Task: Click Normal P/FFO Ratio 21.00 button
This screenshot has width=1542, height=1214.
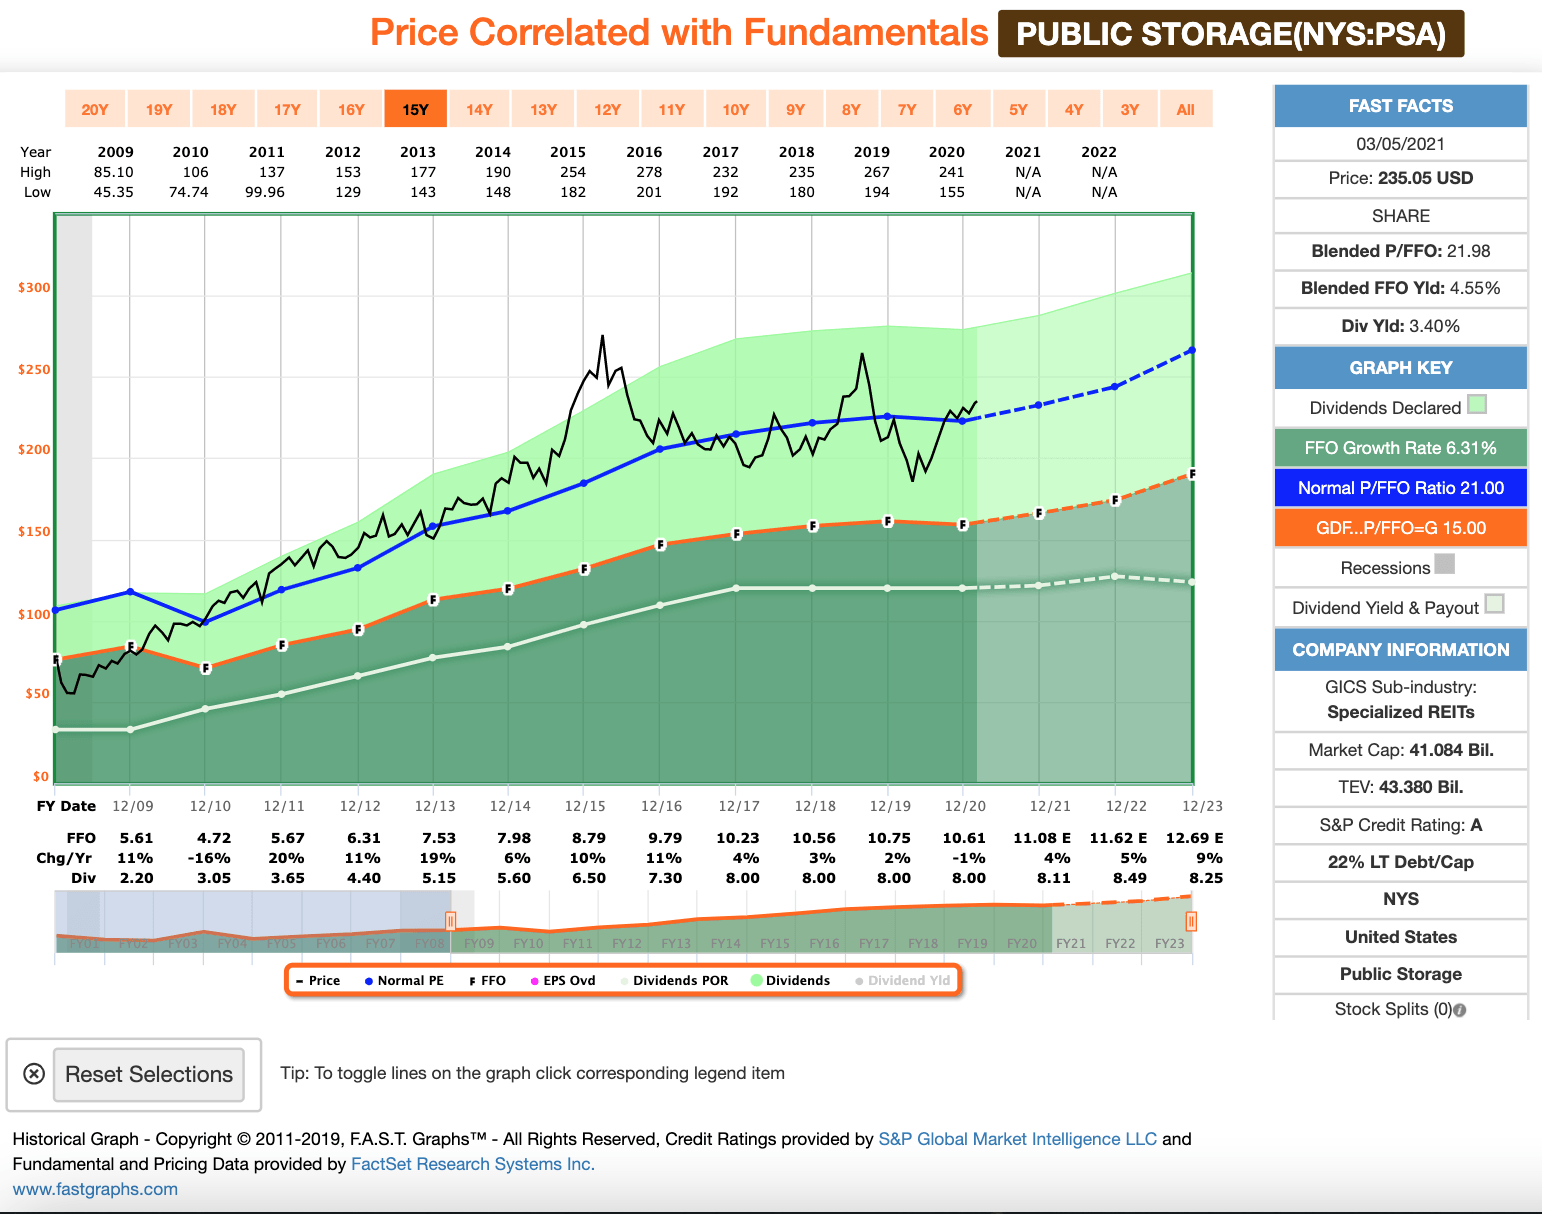Action: click(1400, 488)
